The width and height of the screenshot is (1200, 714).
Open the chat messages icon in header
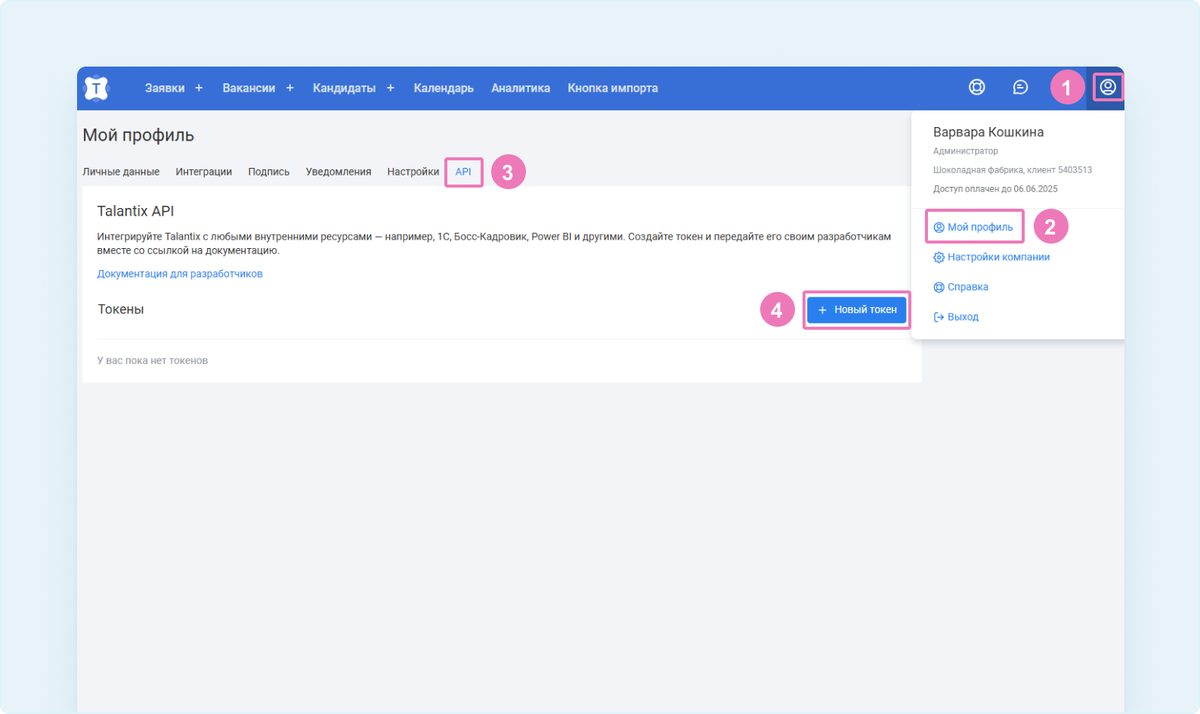(1020, 87)
